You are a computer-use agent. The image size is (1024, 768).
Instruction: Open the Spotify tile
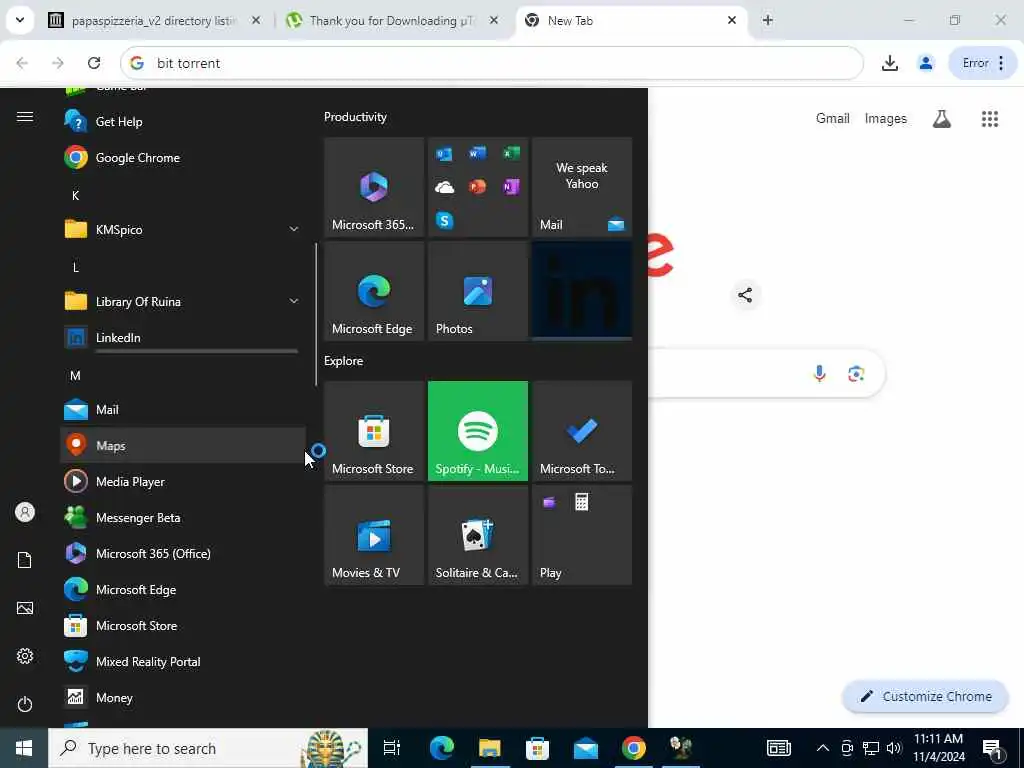pyautogui.click(x=477, y=431)
